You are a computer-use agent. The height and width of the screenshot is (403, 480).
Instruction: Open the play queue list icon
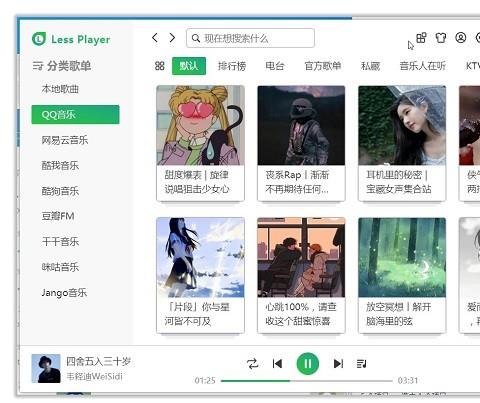pyautogui.click(x=361, y=363)
